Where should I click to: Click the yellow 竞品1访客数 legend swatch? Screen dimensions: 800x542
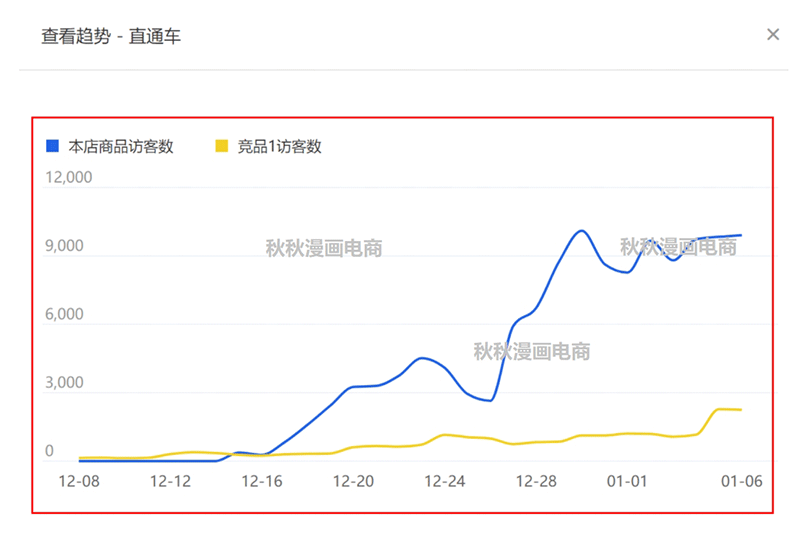pos(222,146)
